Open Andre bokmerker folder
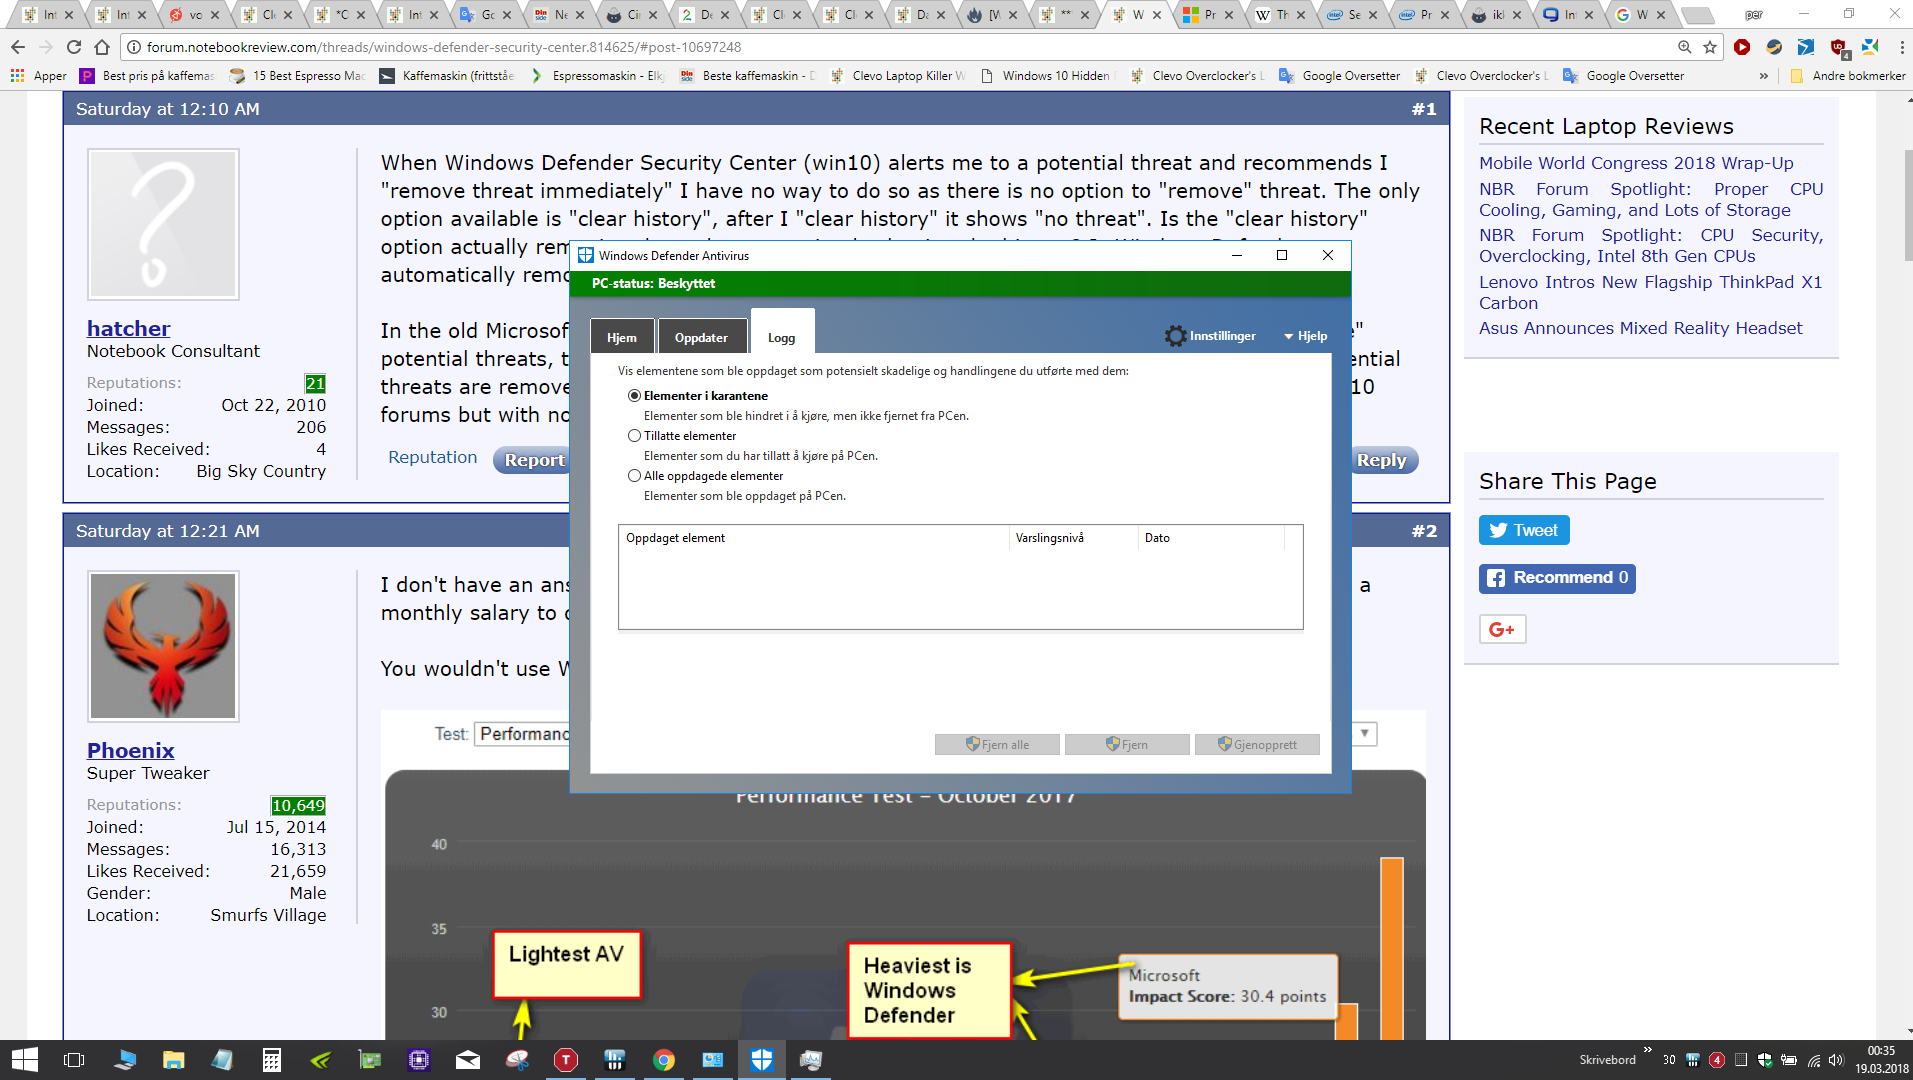This screenshot has height=1080, width=1913. tap(1848, 76)
